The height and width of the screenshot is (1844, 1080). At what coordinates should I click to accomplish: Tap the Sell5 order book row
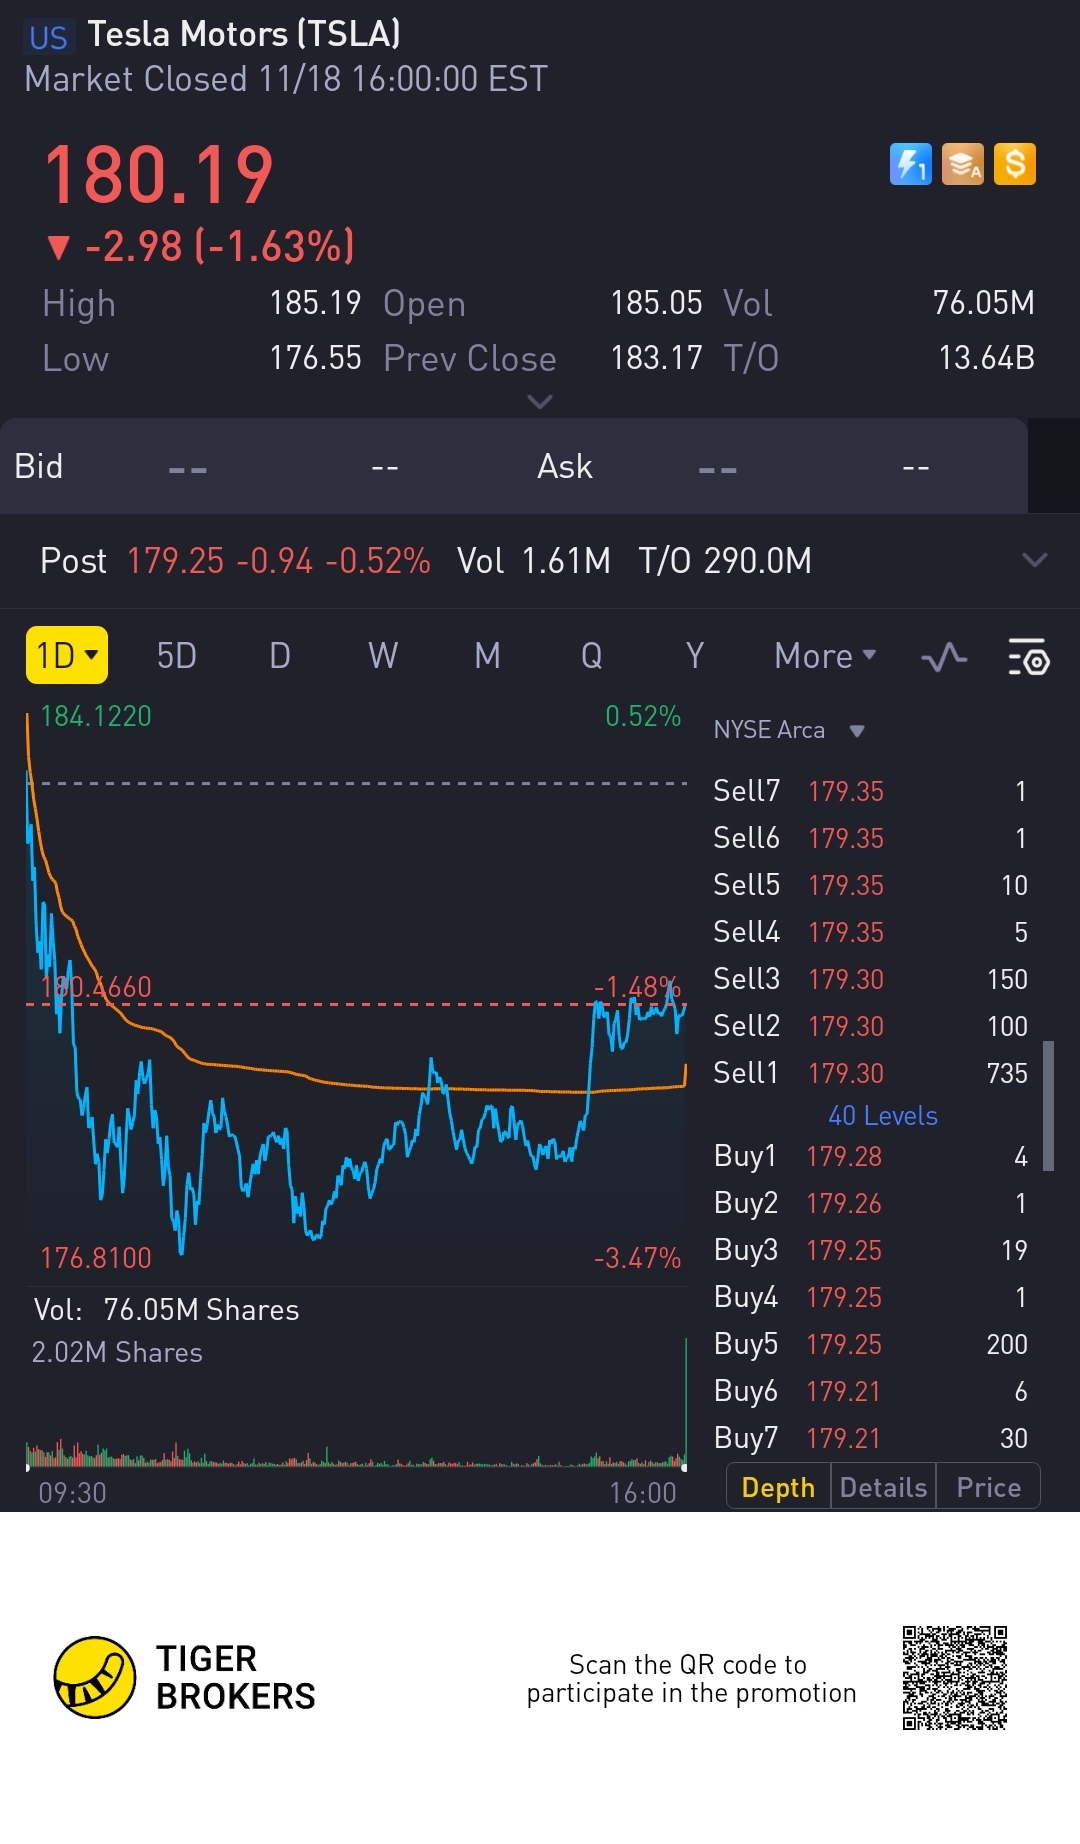click(x=870, y=885)
